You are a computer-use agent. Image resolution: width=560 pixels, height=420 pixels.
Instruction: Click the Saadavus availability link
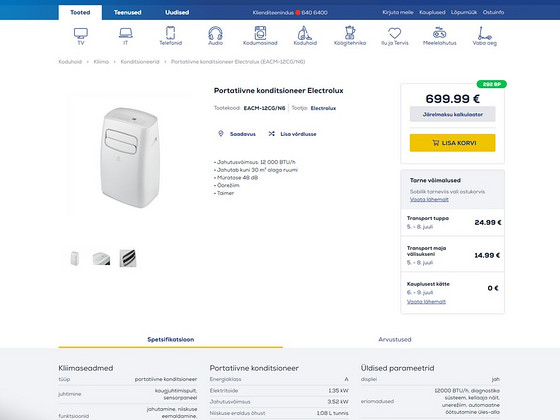[242, 134]
